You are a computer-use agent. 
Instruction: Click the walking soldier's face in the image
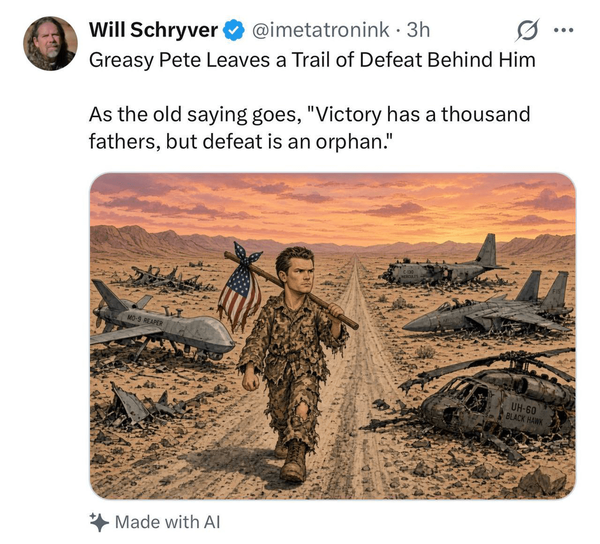pos(296,272)
